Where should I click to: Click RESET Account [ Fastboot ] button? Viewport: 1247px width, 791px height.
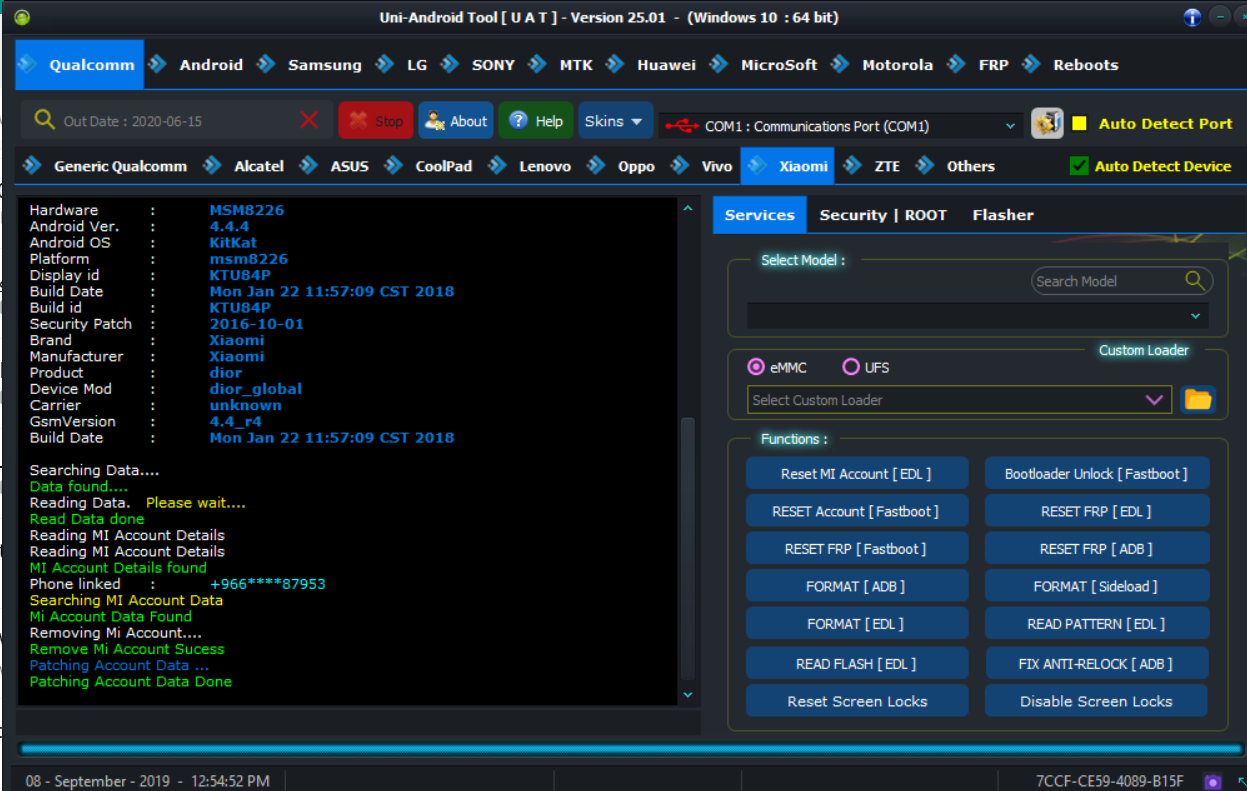tap(857, 511)
